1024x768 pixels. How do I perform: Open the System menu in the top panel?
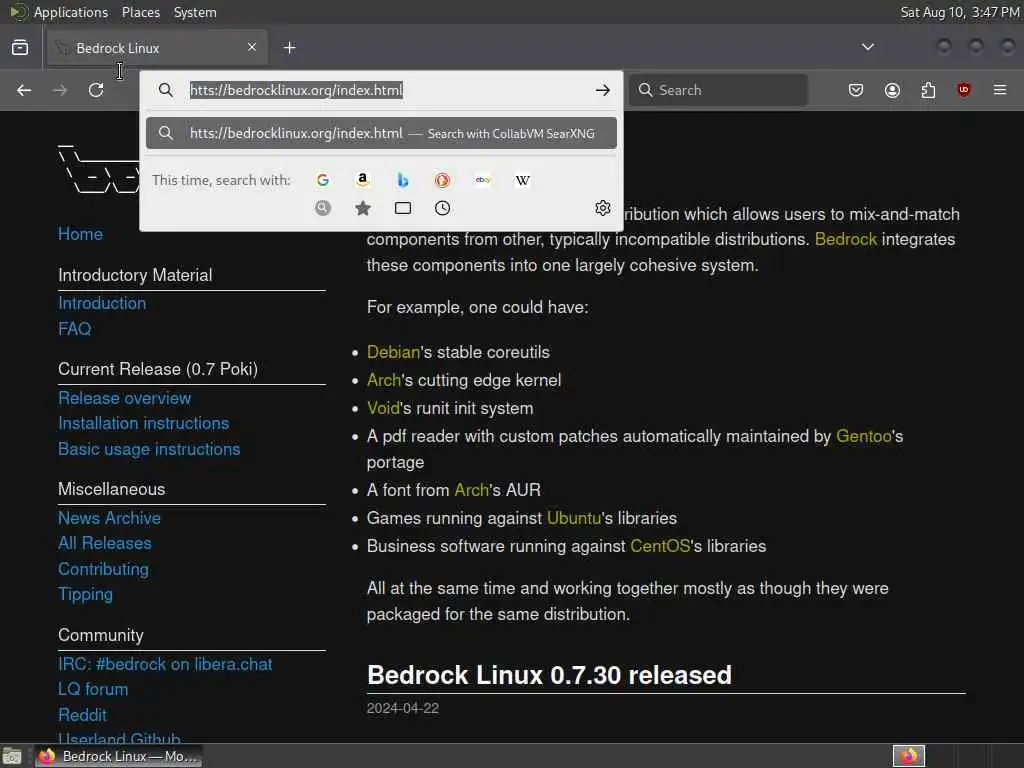click(195, 12)
